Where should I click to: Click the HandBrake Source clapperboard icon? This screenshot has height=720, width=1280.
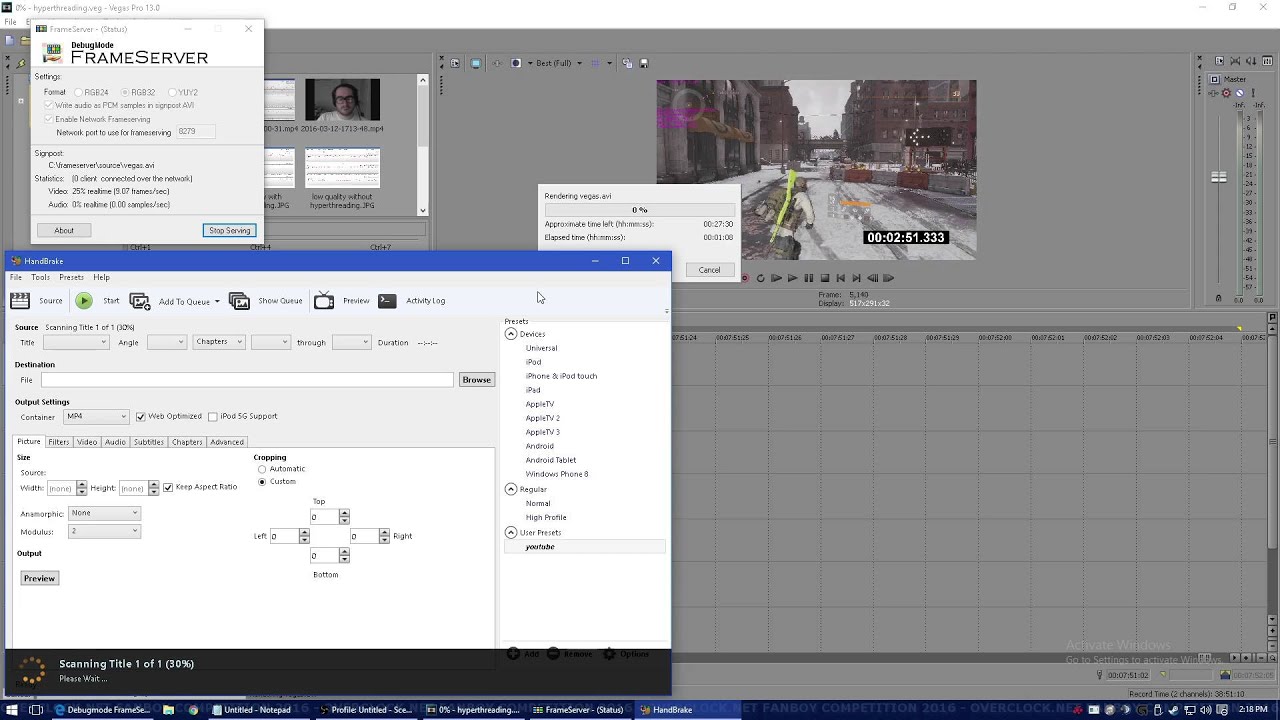pos(20,300)
